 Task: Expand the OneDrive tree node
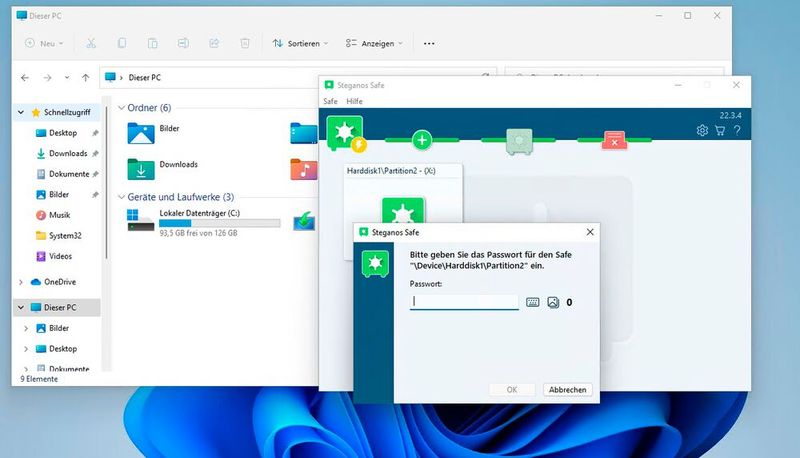(x=21, y=282)
